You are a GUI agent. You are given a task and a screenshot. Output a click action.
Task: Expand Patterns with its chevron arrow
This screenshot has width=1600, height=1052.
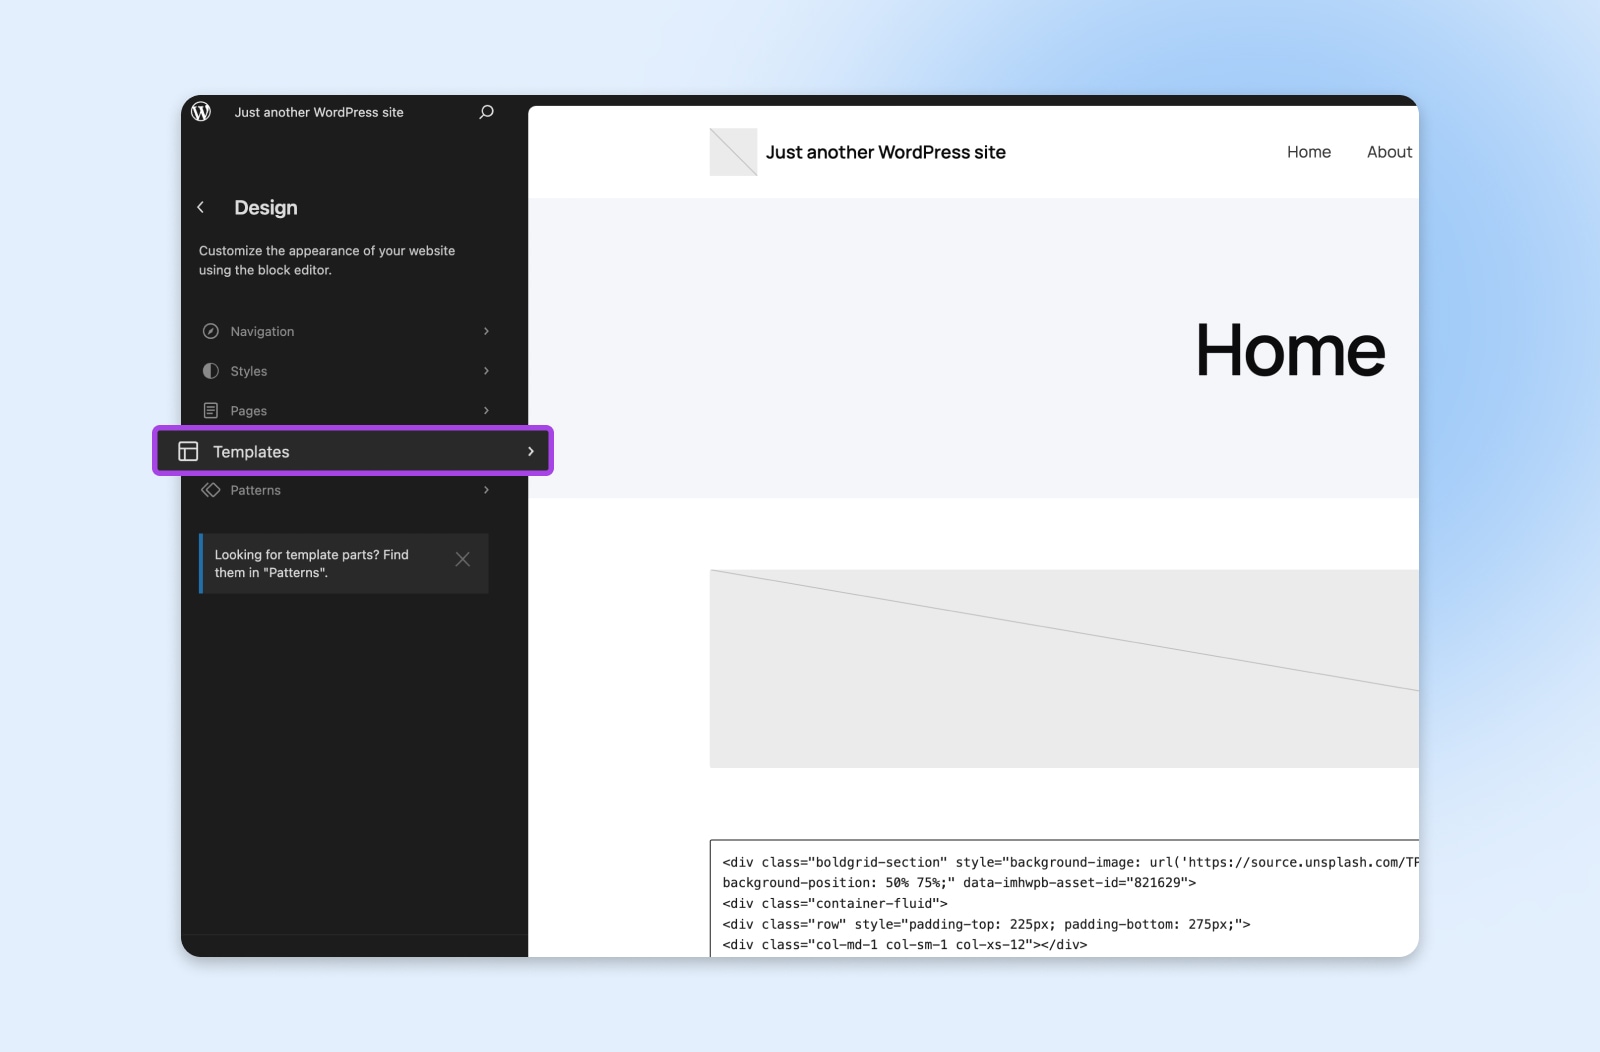coord(486,490)
